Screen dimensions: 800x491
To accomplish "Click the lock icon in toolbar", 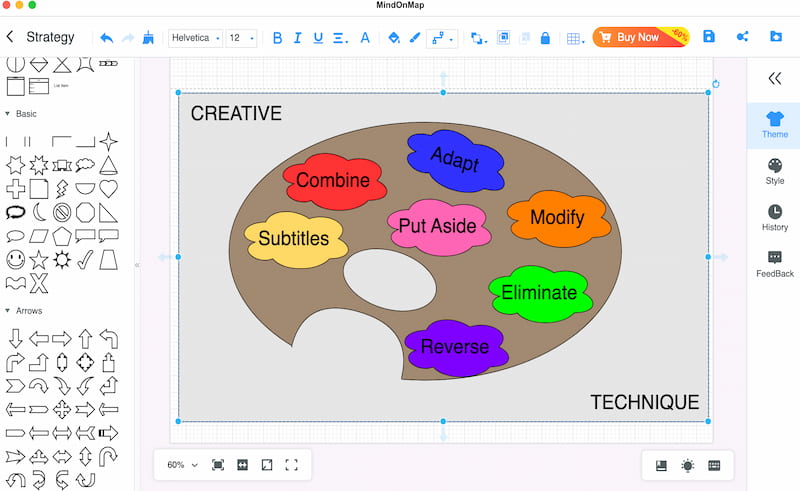I will pyautogui.click(x=545, y=38).
